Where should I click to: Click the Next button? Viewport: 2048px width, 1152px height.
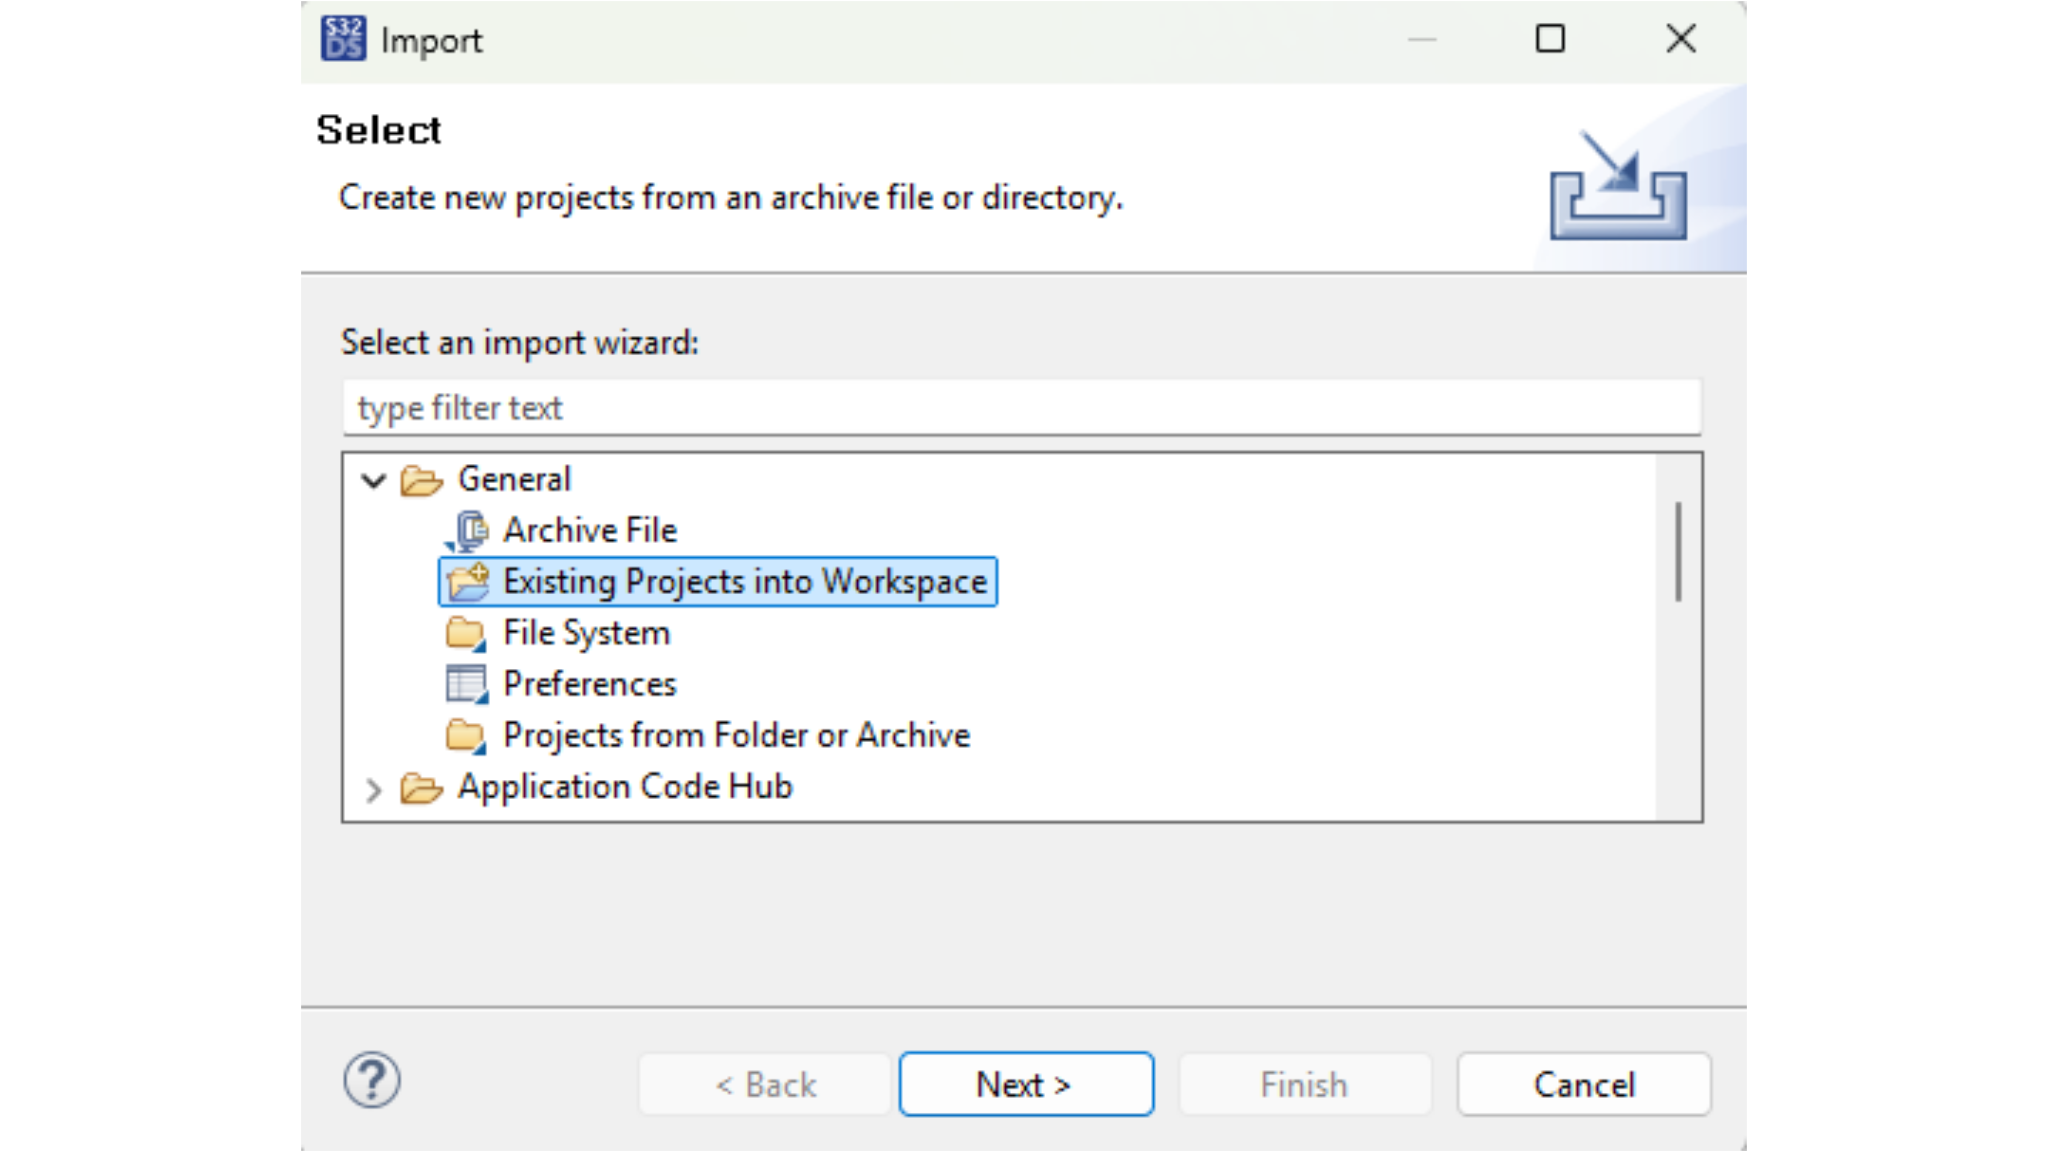click(1026, 1084)
